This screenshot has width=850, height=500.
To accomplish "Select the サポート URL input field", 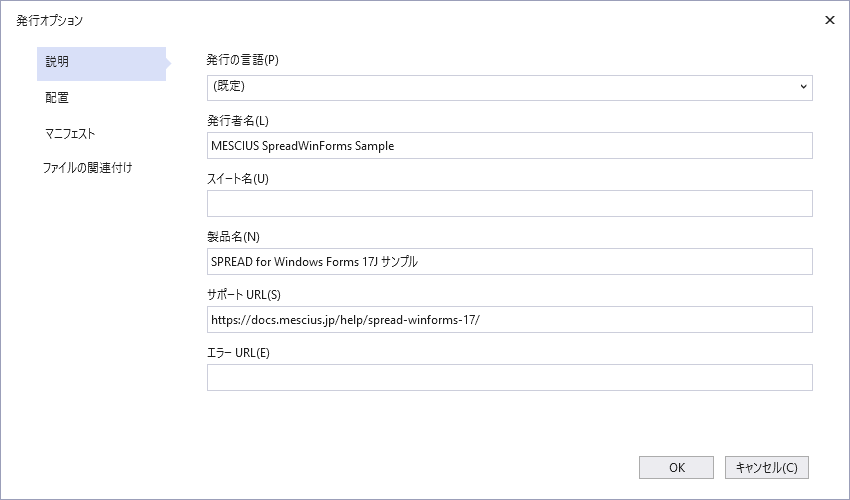I will click(x=509, y=320).
